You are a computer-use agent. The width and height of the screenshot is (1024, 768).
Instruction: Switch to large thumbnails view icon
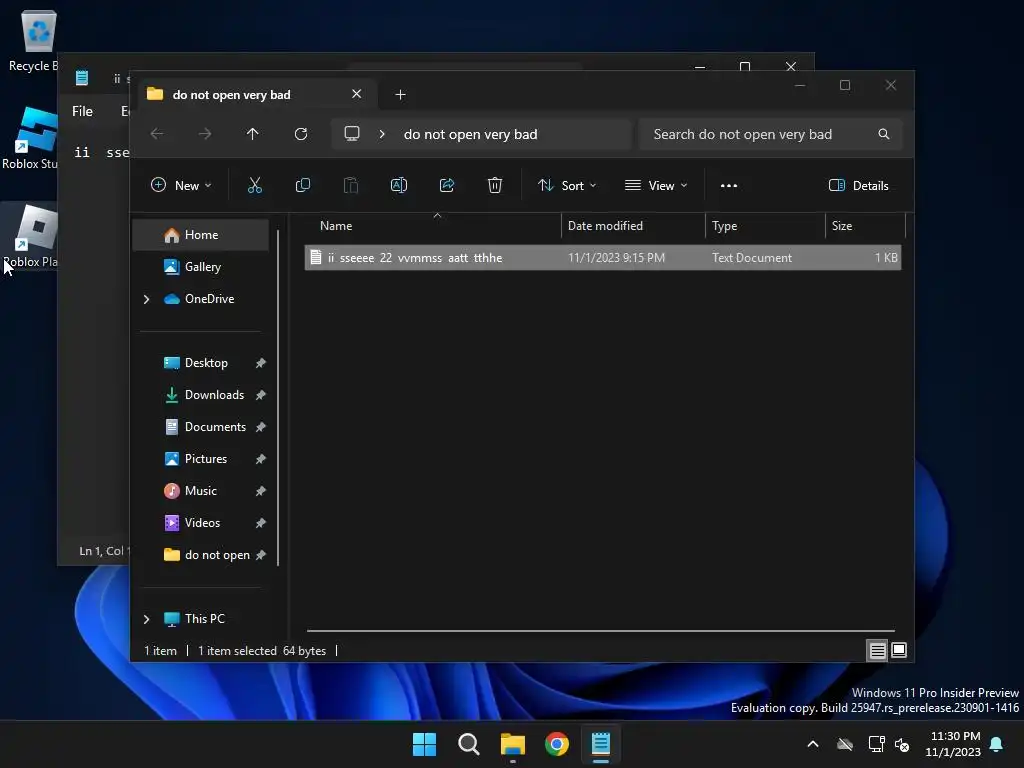pyautogui.click(x=899, y=650)
